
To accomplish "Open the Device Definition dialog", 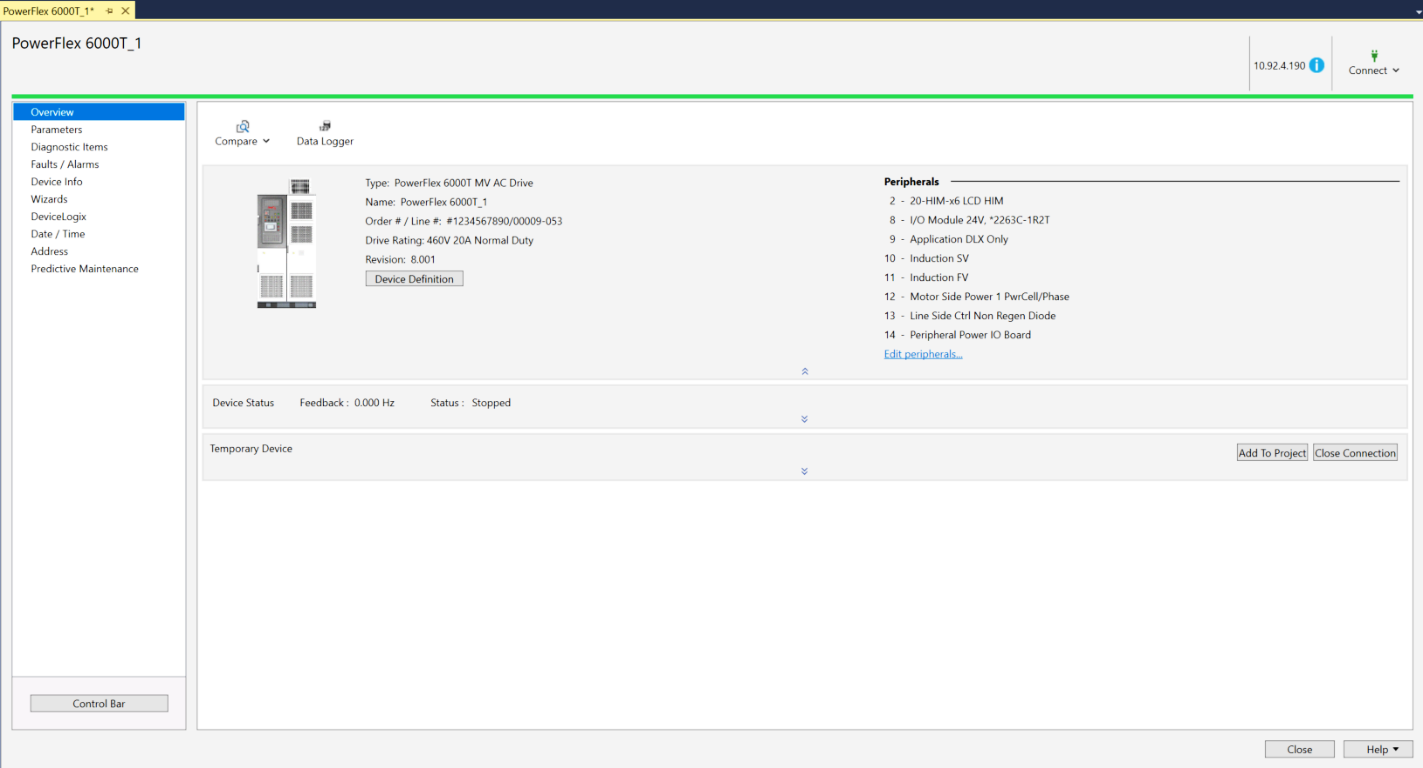I will tap(413, 278).
